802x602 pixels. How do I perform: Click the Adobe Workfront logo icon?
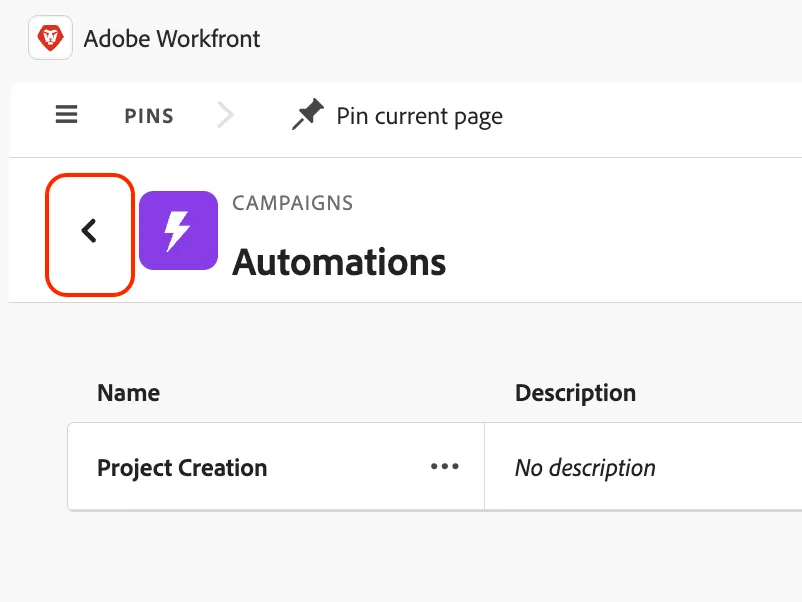coord(50,38)
